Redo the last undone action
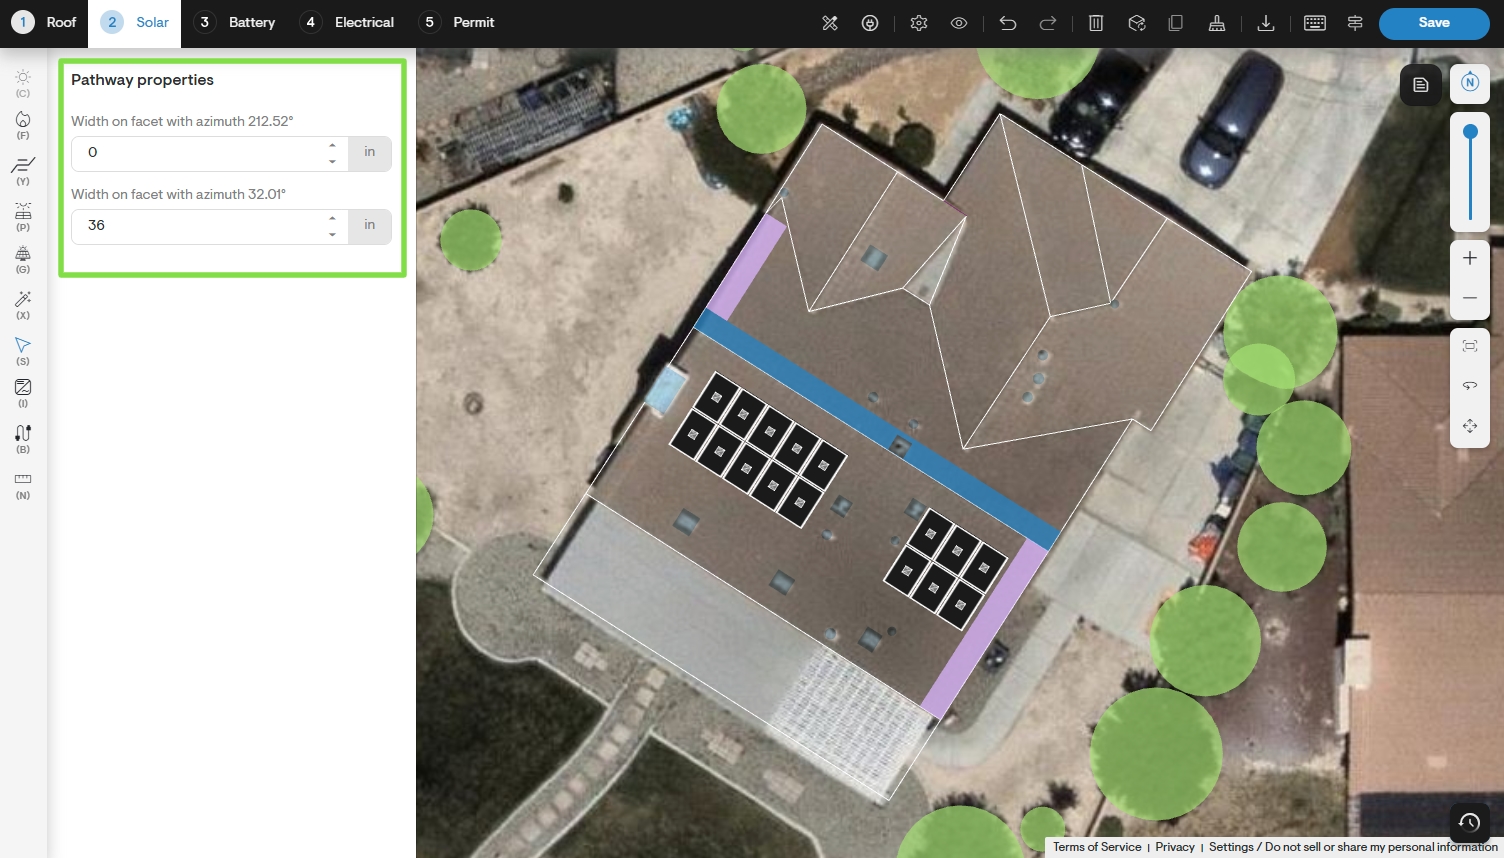Image resolution: width=1504 pixels, height=858 pixels. [1048, 23]
